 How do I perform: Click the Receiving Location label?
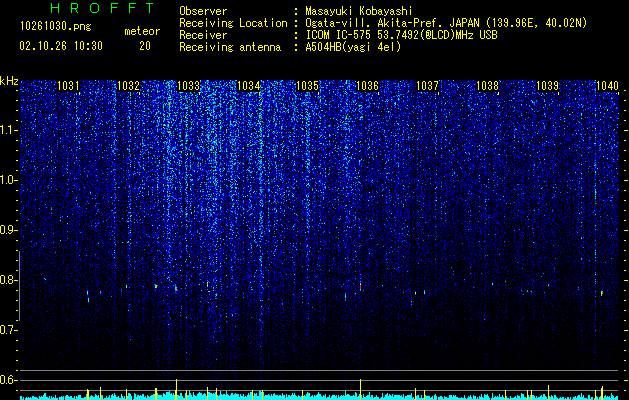click(233, 23)
